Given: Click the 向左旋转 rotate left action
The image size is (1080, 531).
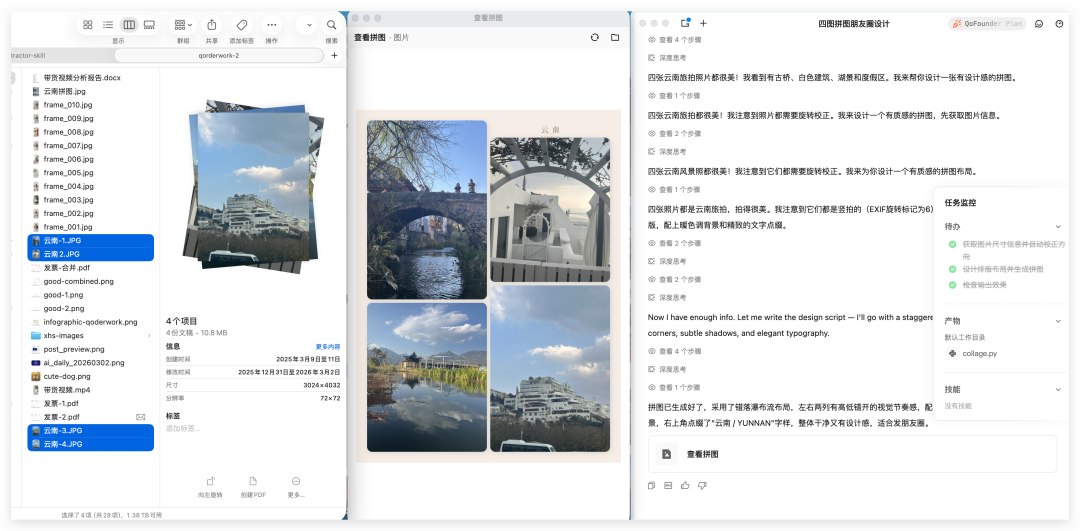Looking at the screenshot, I should tap(210, 487).
